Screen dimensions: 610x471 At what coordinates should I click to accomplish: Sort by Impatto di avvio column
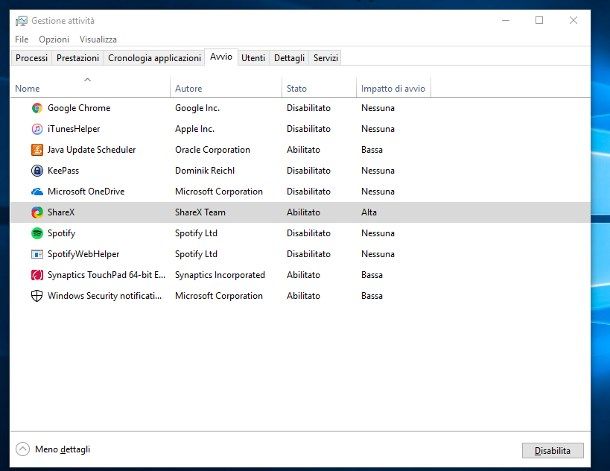pyautogui.click(x=393, y=89)
